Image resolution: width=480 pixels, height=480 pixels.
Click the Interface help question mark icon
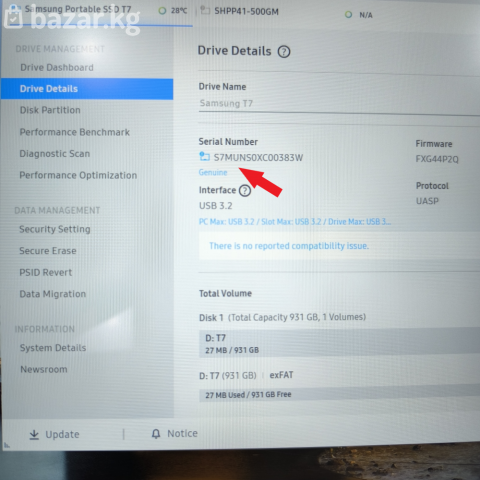click(245, 191)
